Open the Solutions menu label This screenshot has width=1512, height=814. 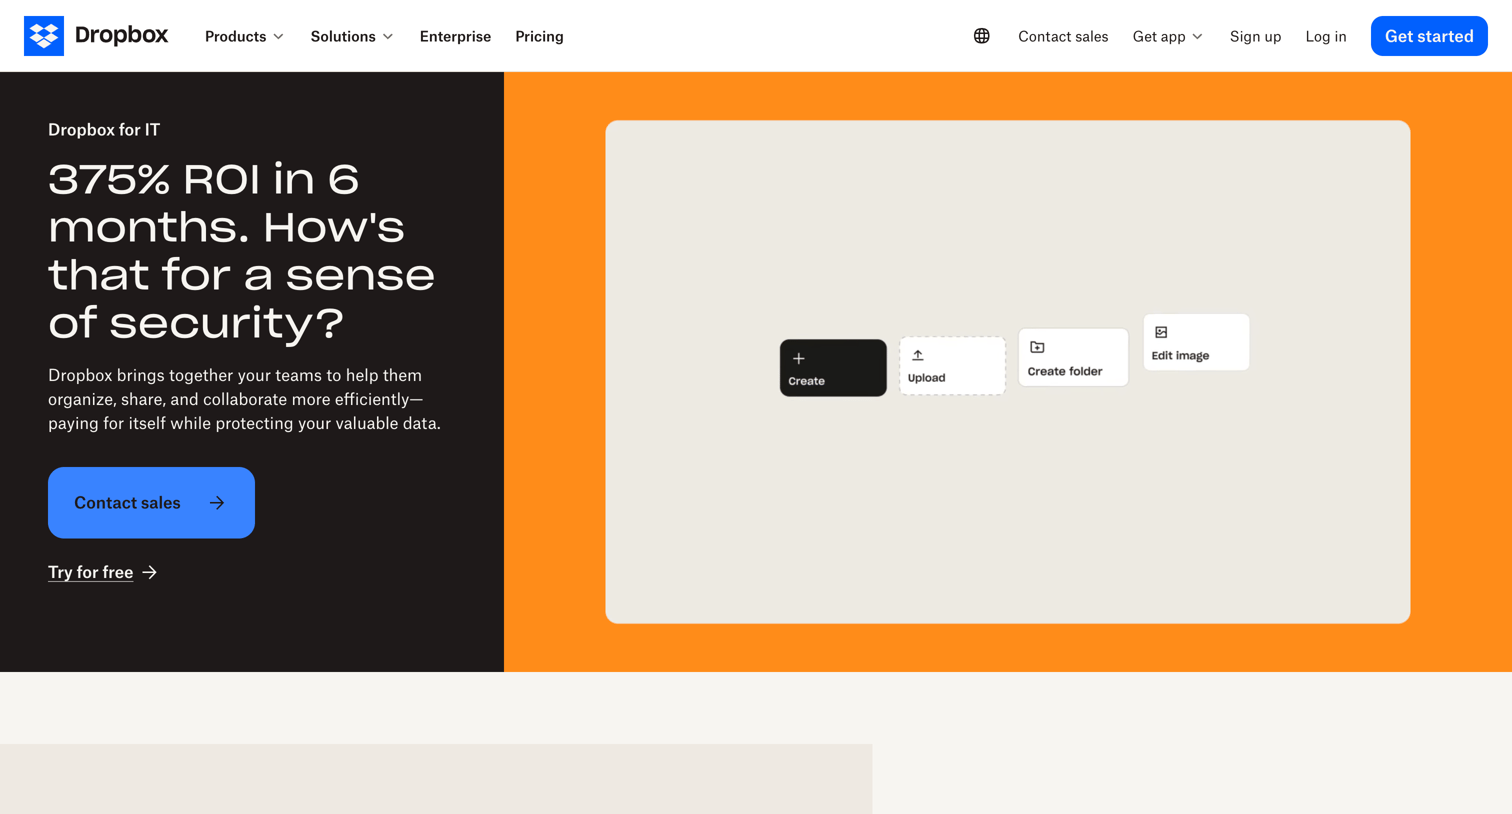pos(343,36)
